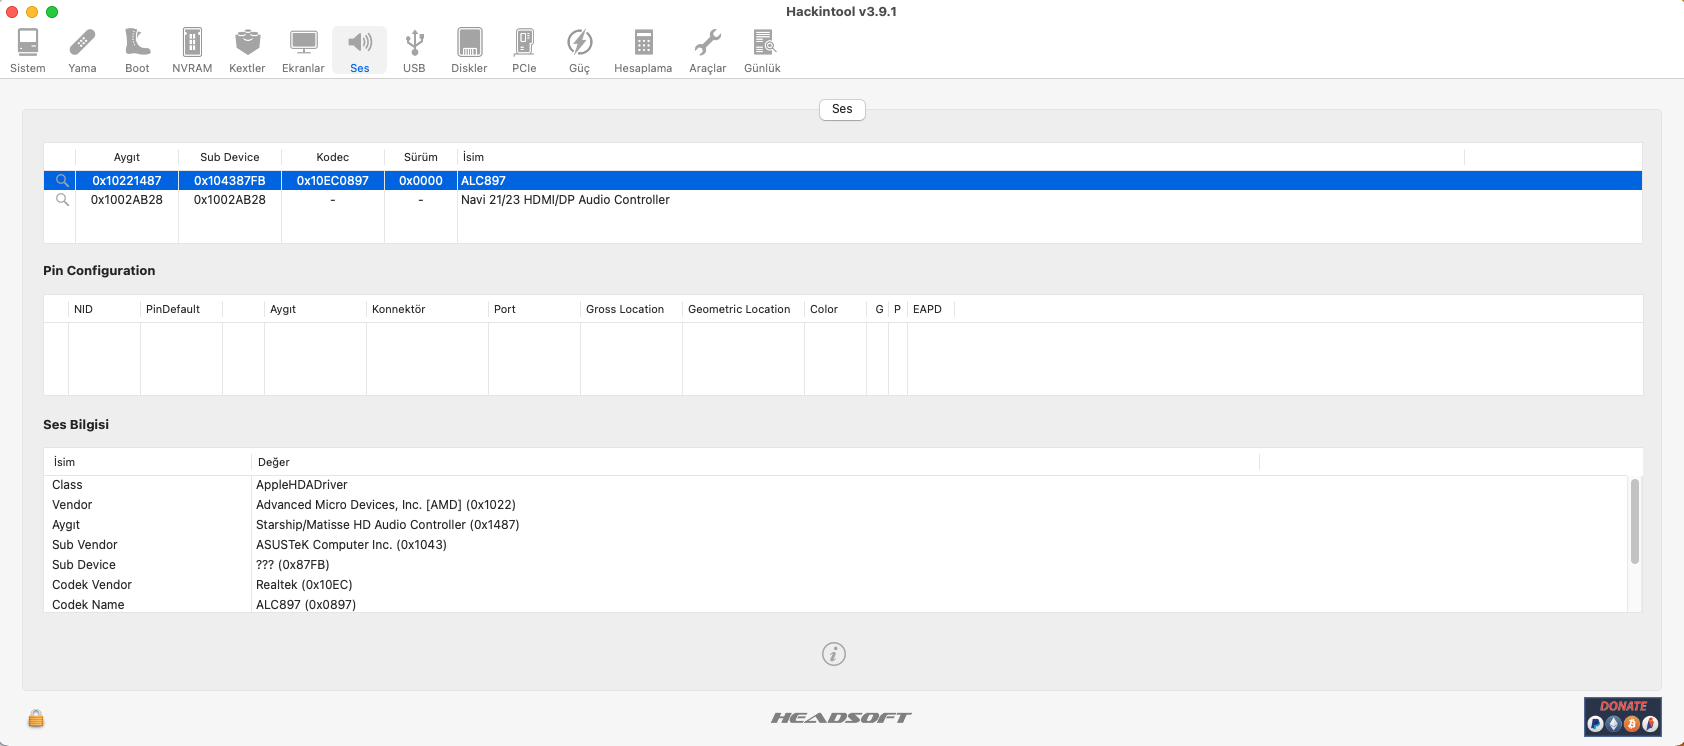Viewport: 1684px width, 746px height.
Task: Open the Yama patch section
Action: click(82, 50)
